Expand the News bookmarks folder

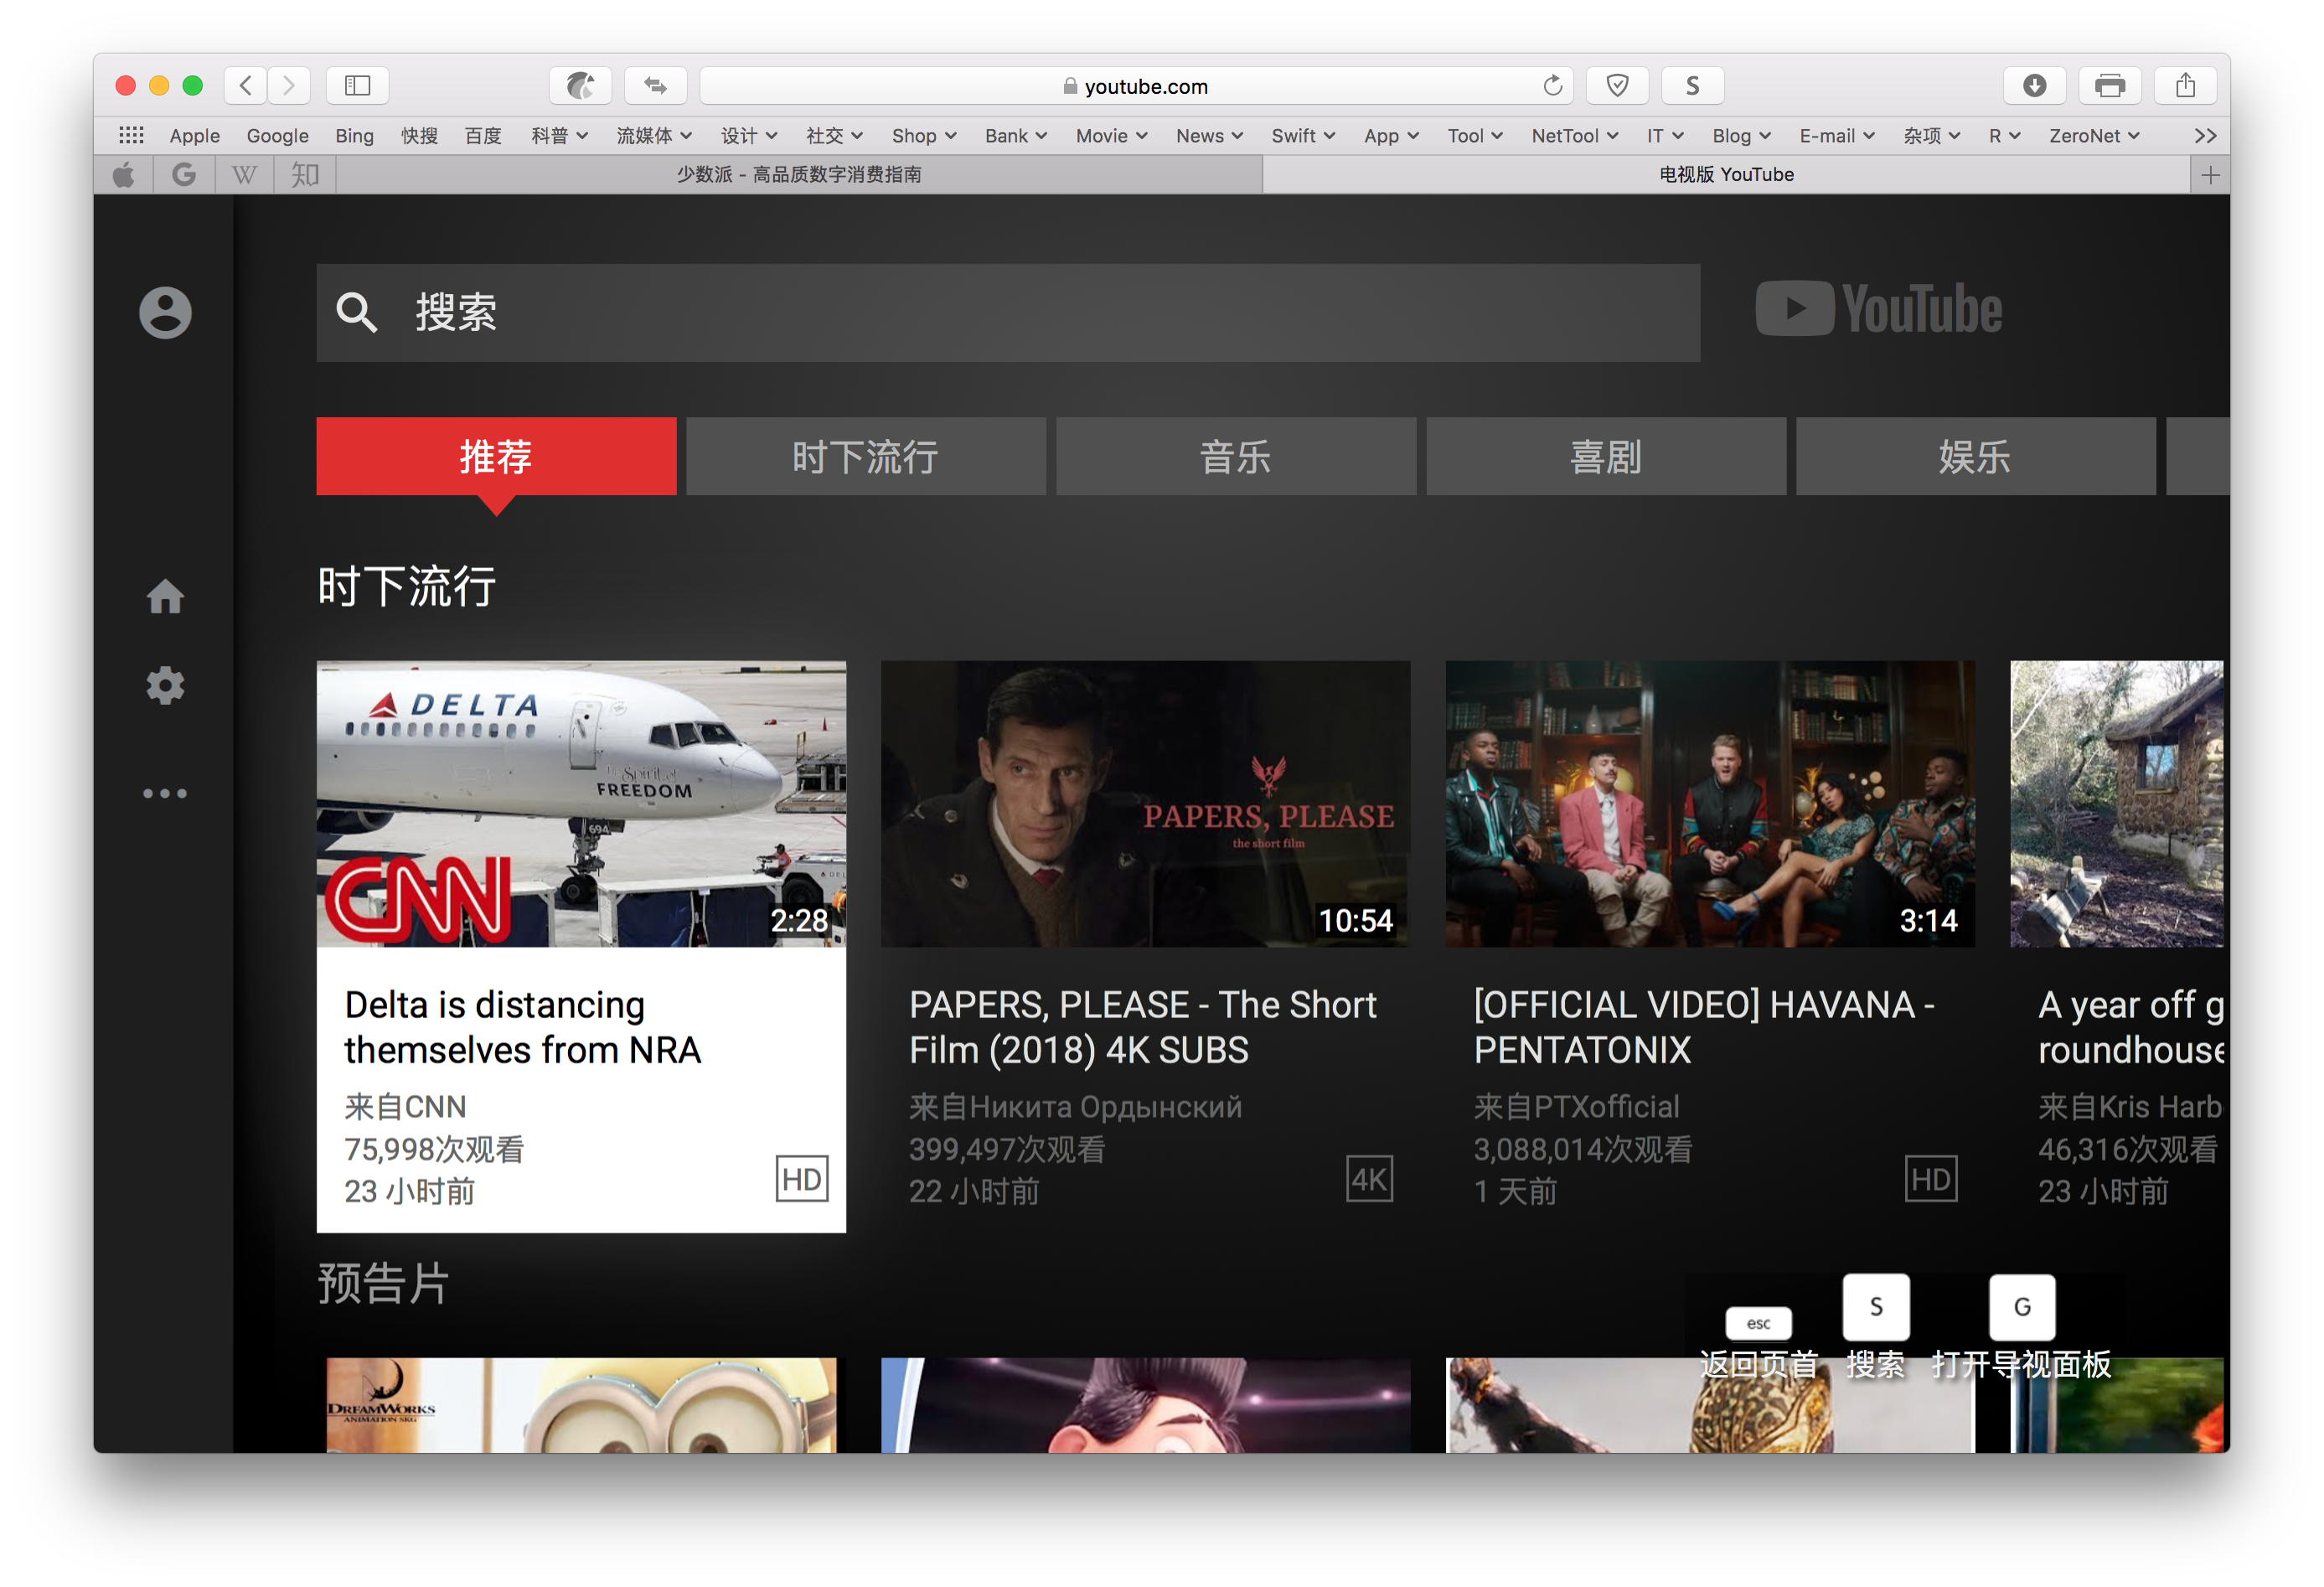(1209, 135)
